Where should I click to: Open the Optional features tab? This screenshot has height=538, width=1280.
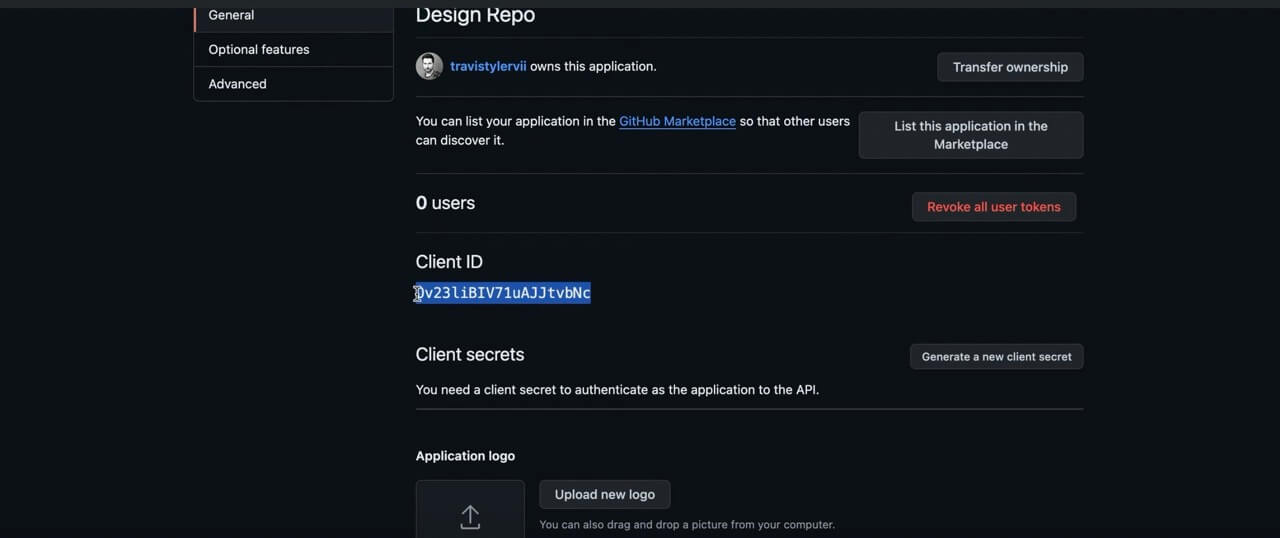pos(293,49)
